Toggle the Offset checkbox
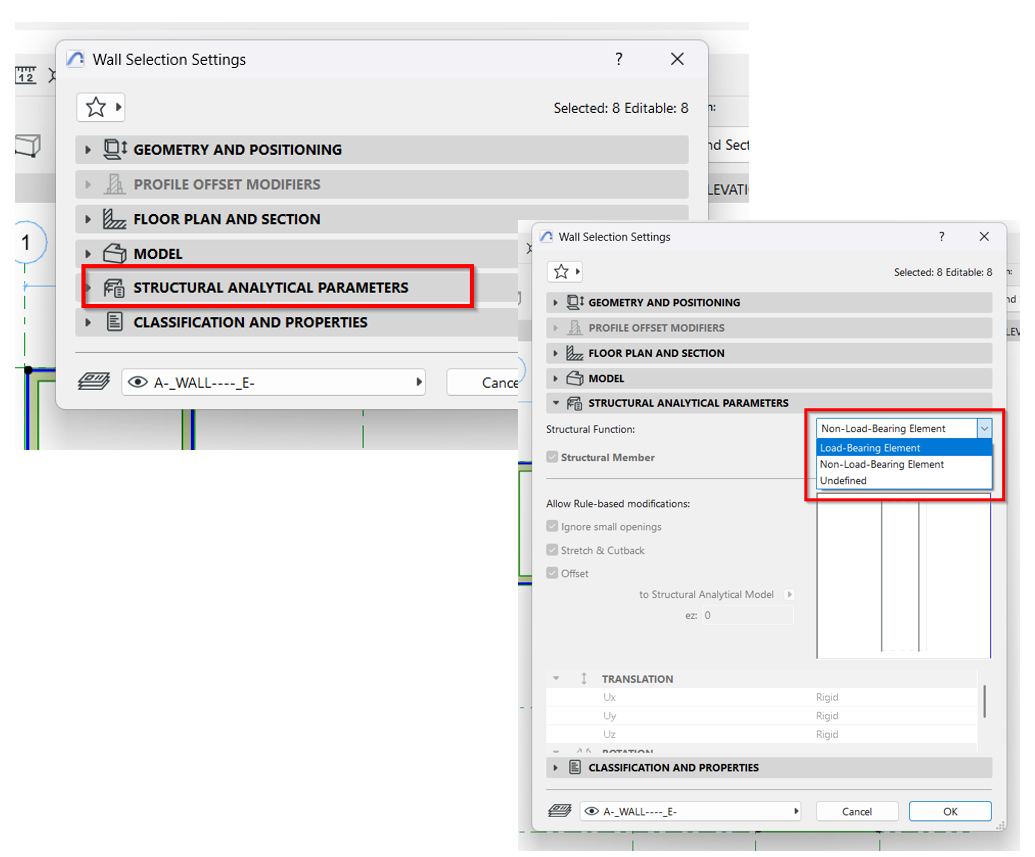This screenshot has height=857, width=1035. coord(553,574)
